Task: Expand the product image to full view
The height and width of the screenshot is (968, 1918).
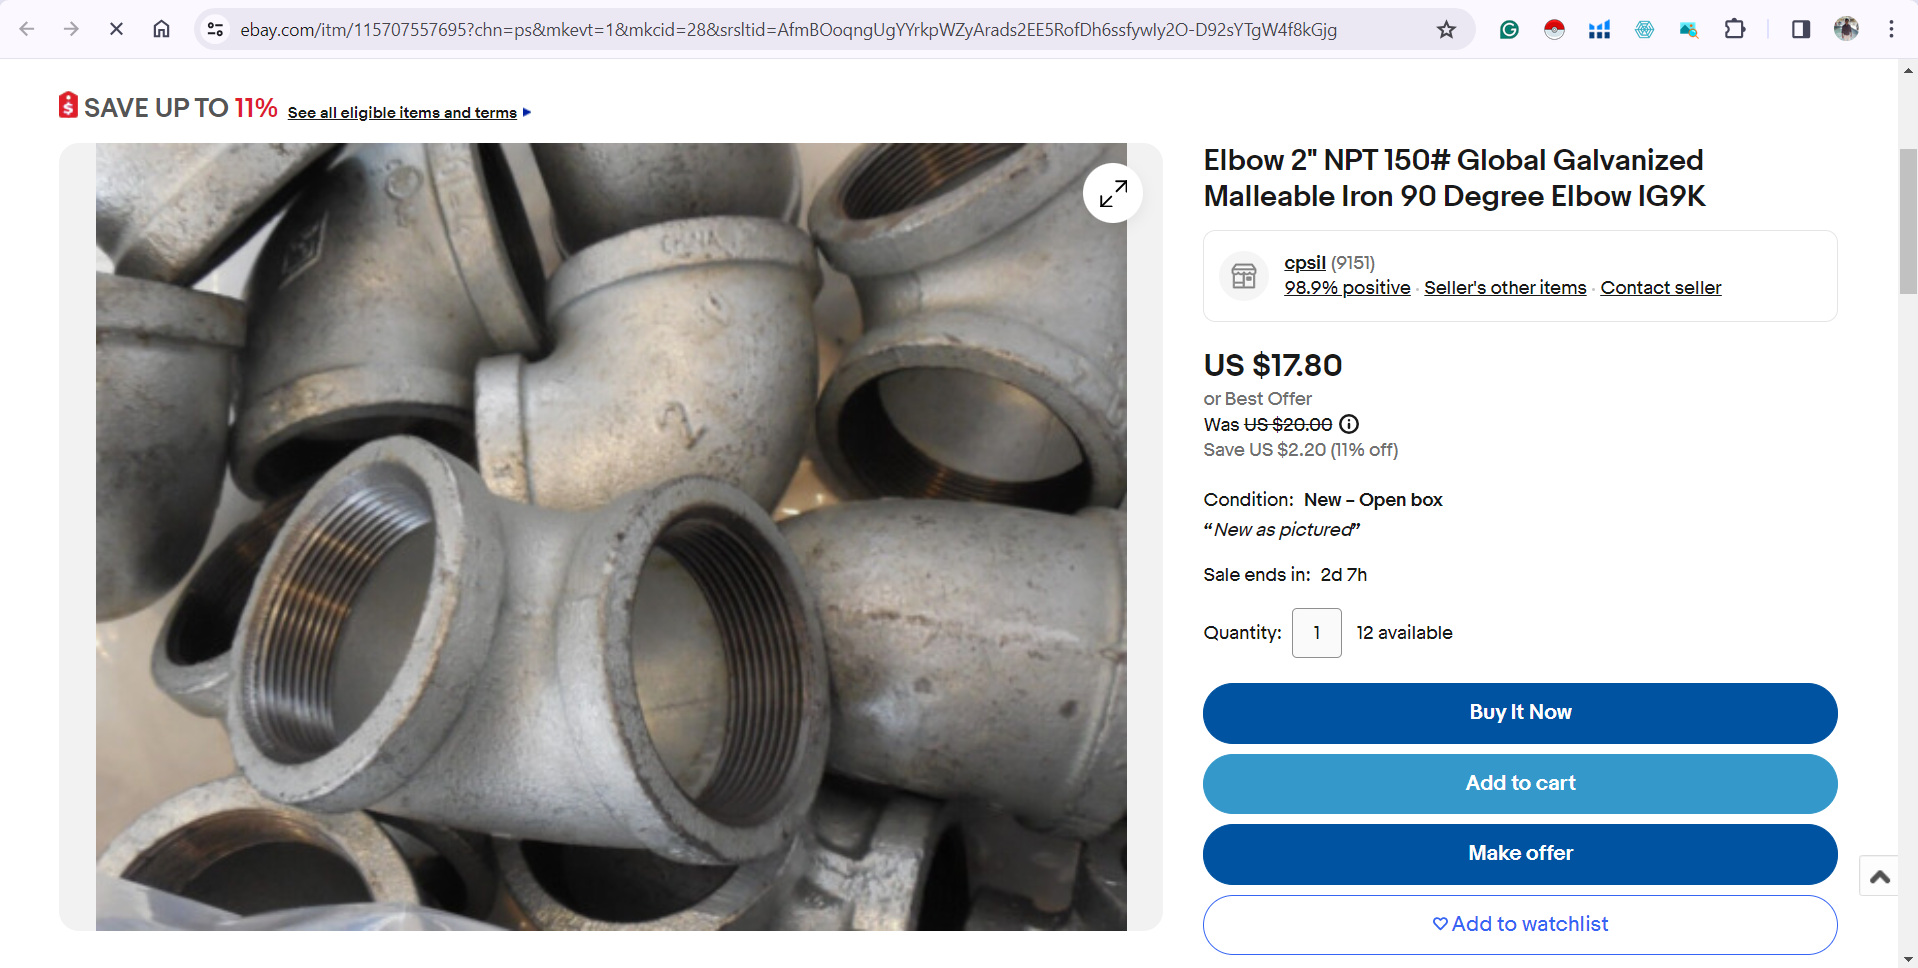Action: [x=1113, y=193]
